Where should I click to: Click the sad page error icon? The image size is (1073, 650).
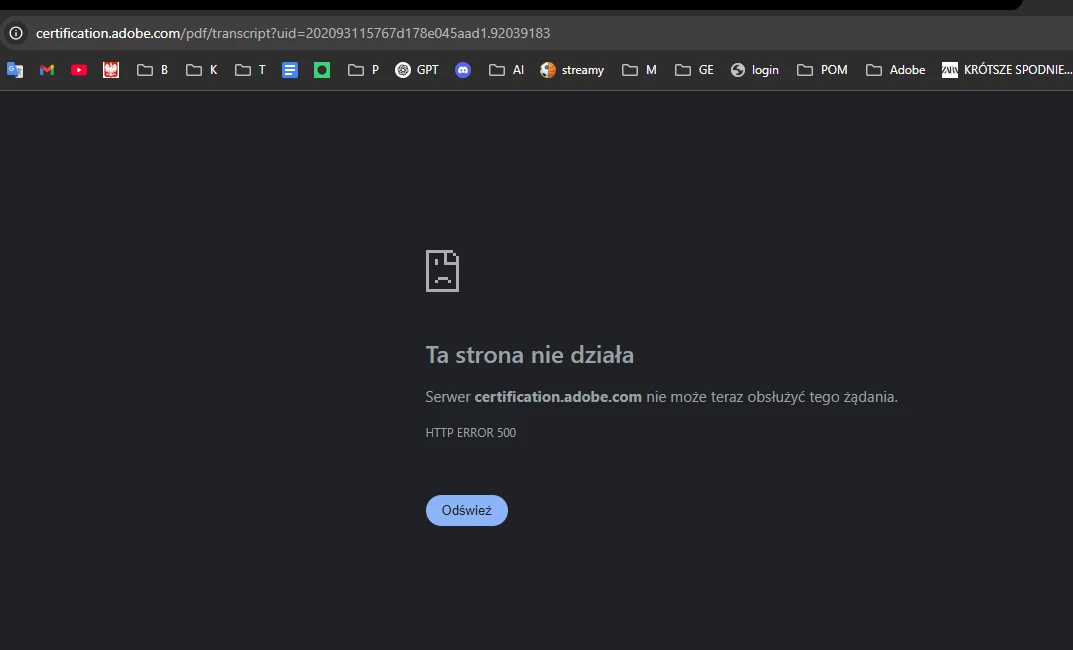click(x=442, y=271)
